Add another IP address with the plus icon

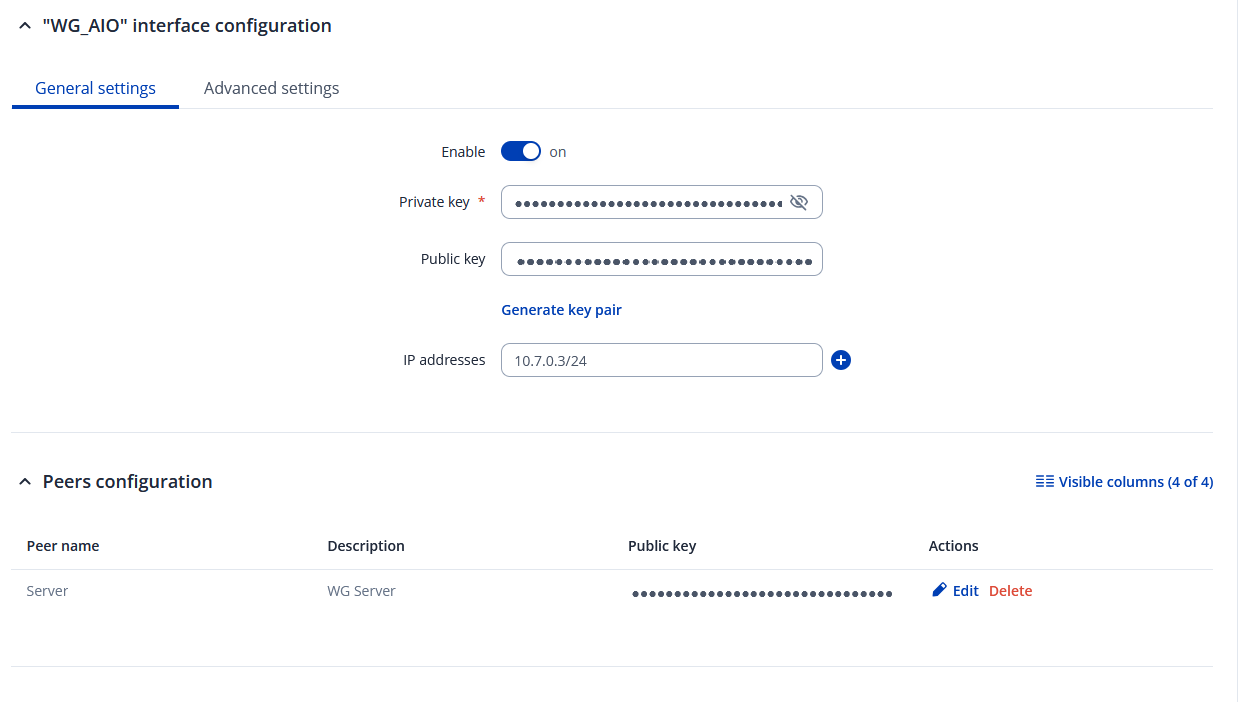click(x=841, y=360)
